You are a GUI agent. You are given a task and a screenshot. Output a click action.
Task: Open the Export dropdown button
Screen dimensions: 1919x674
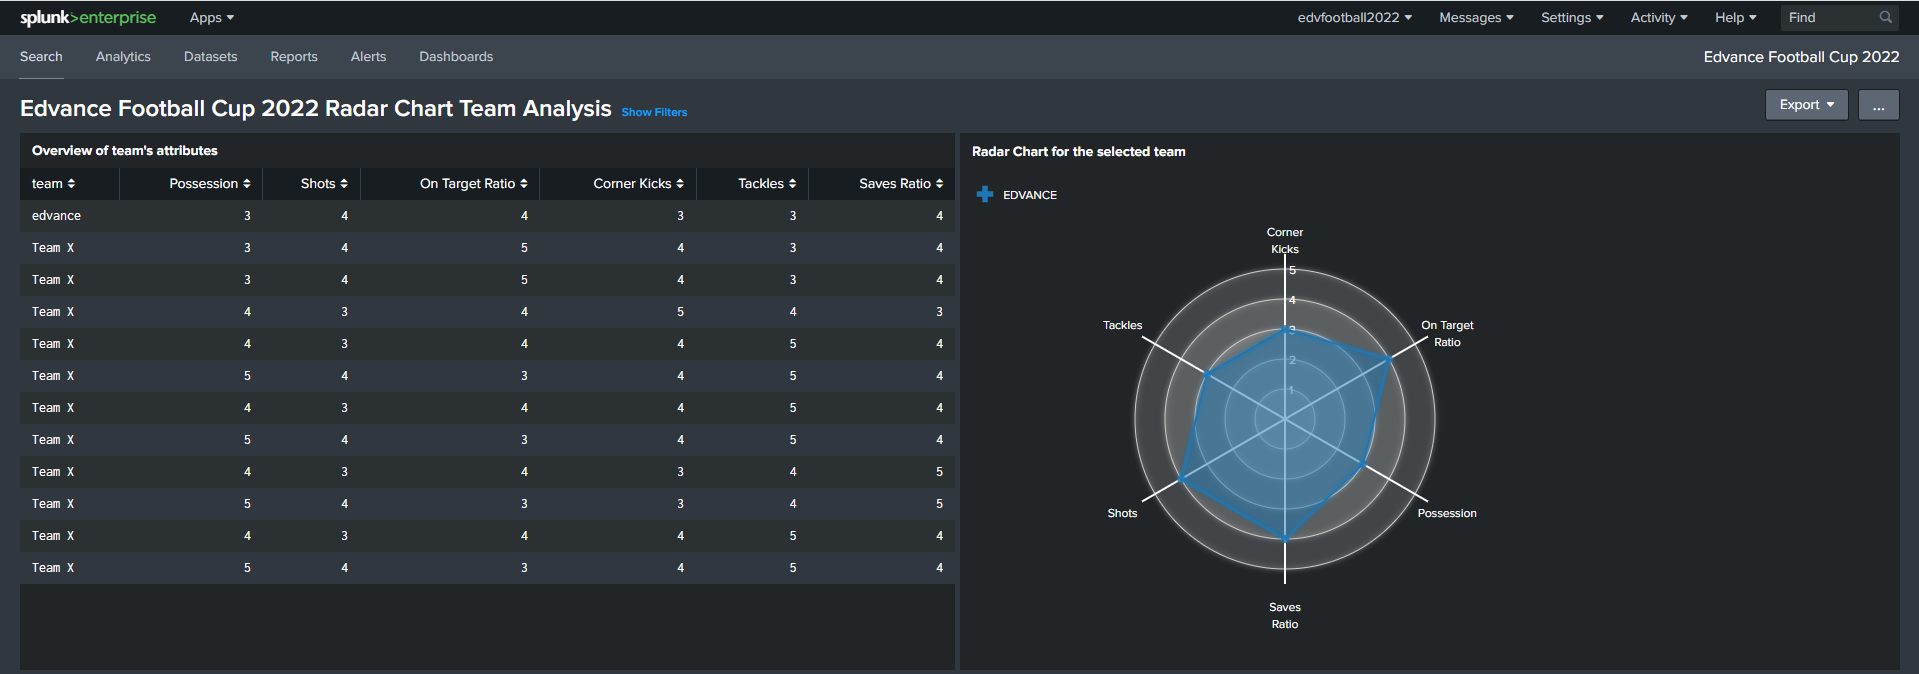pos(1807,105)
